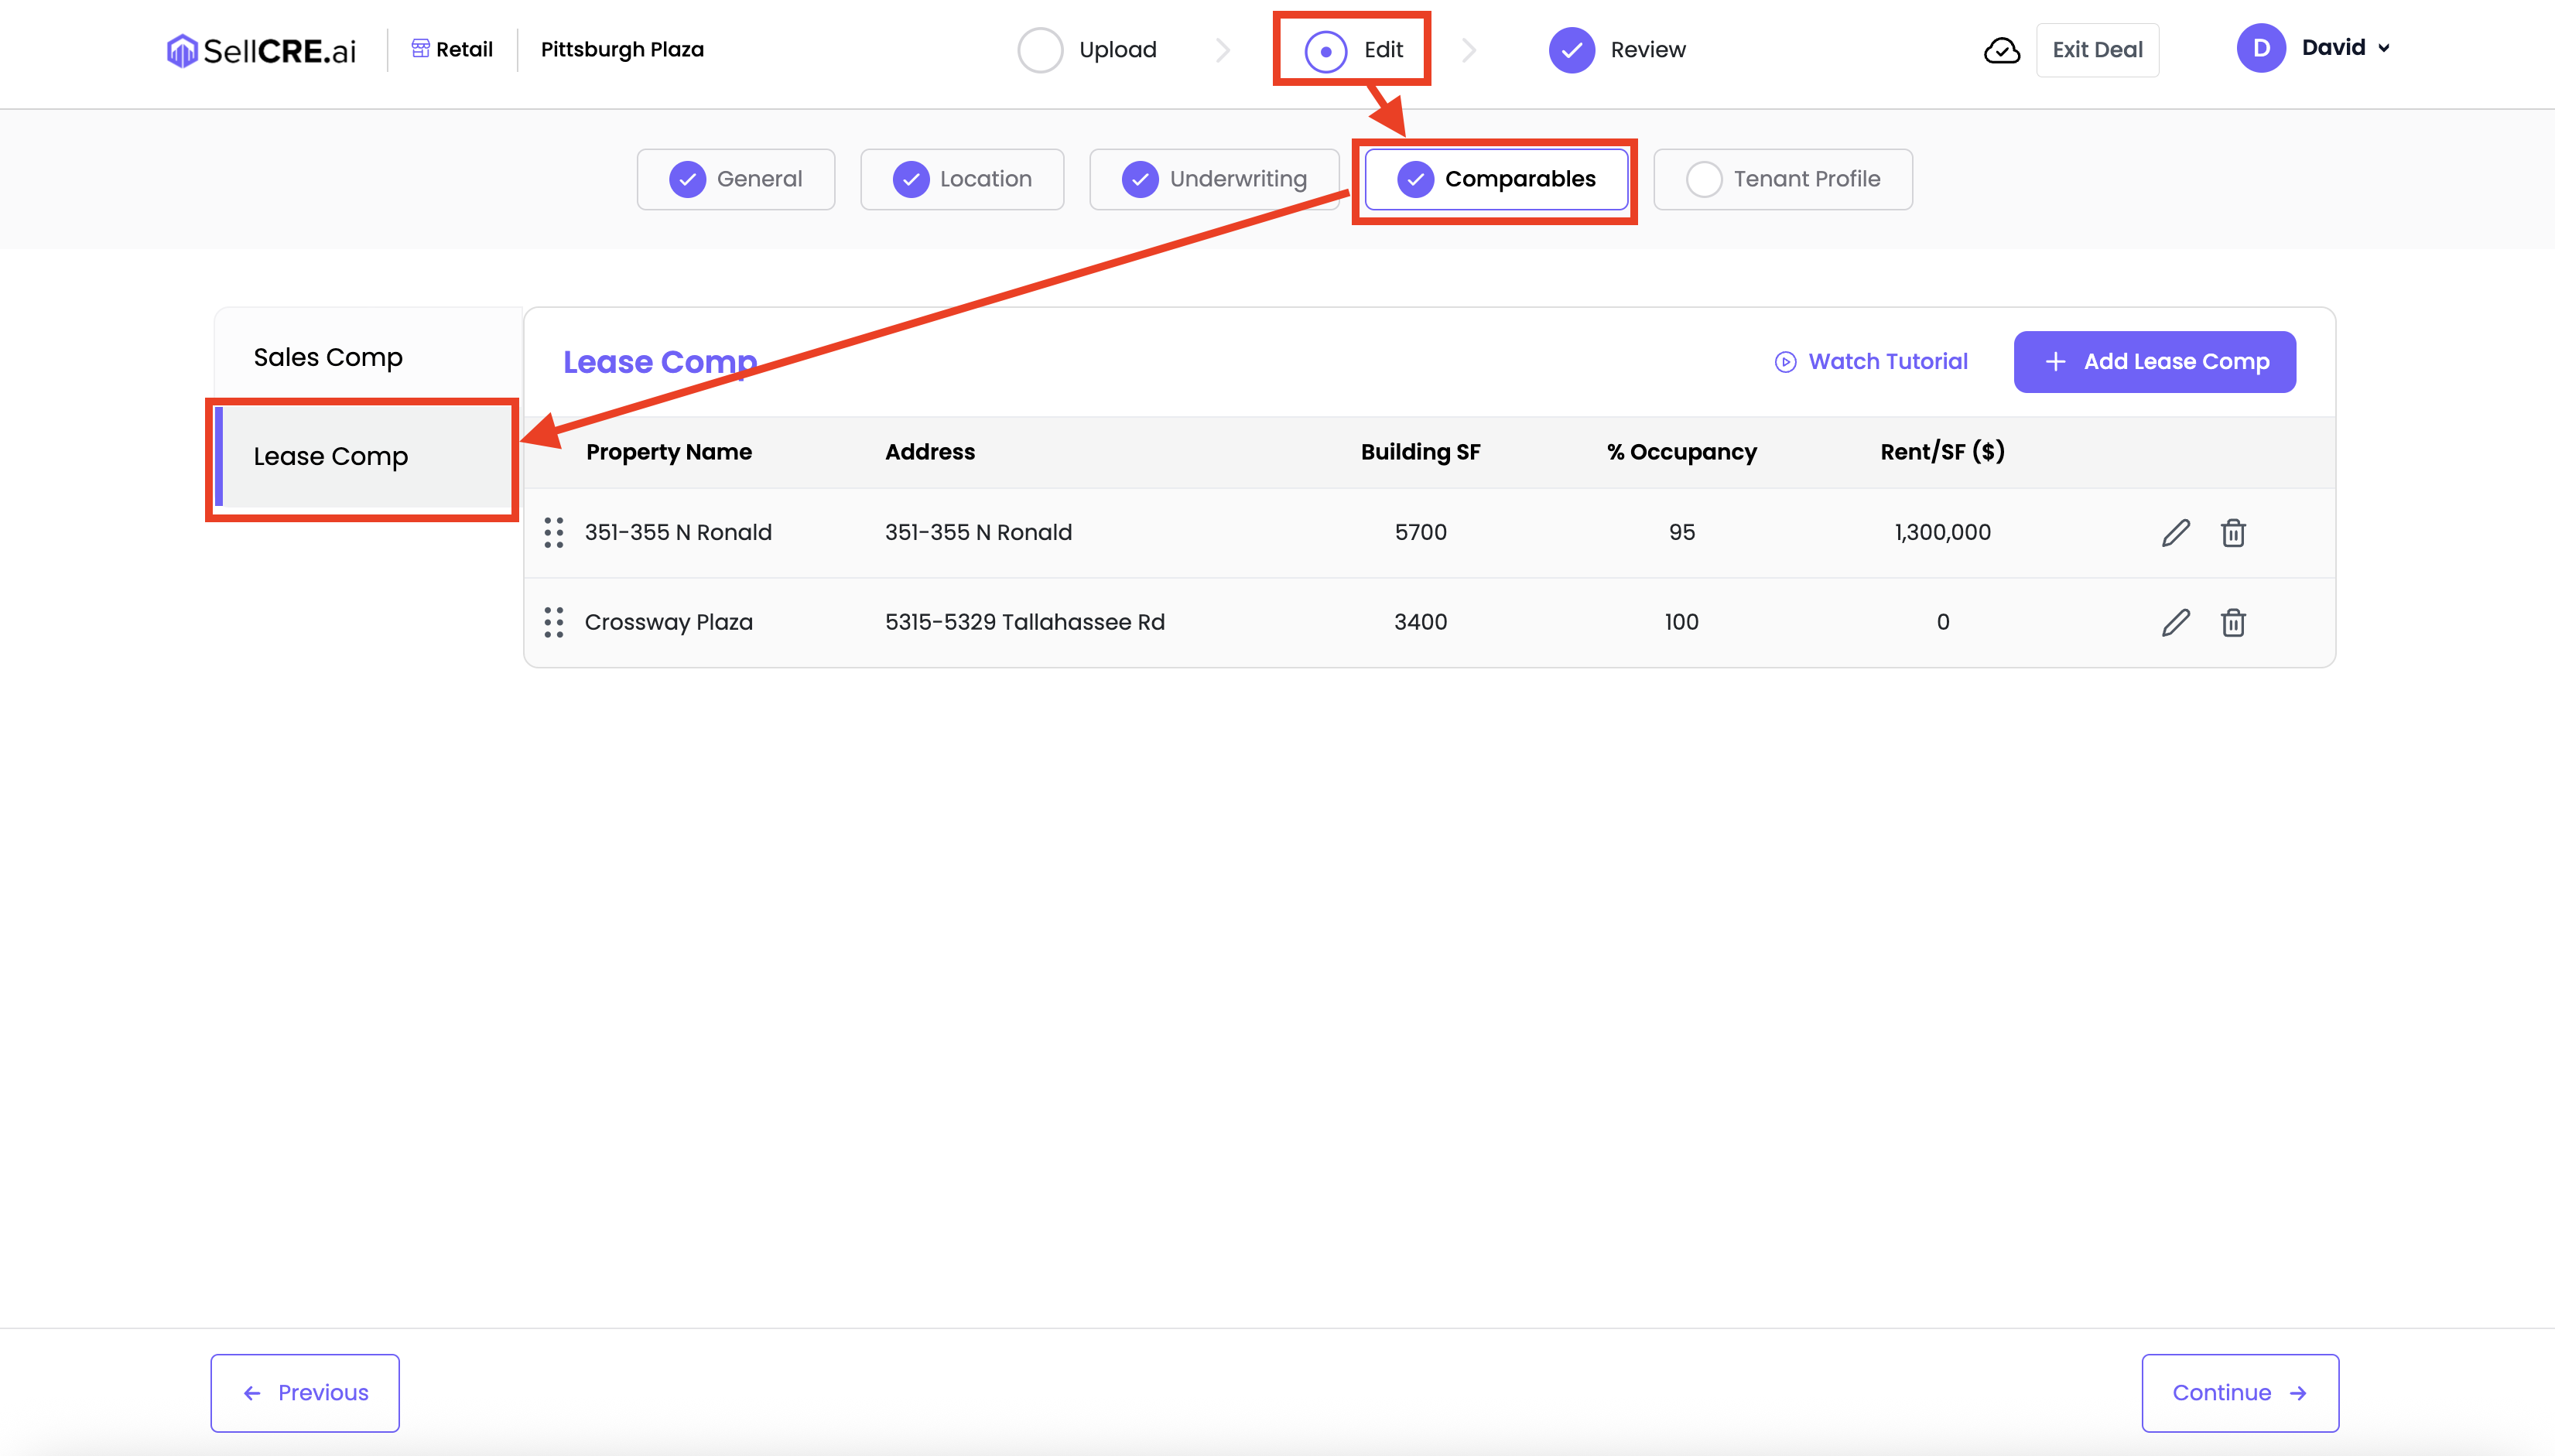This screenshot has width=2555, height=1456.
Task: Grab the drag handle for Crossway Plaza
Action: (x=553, y=622)
